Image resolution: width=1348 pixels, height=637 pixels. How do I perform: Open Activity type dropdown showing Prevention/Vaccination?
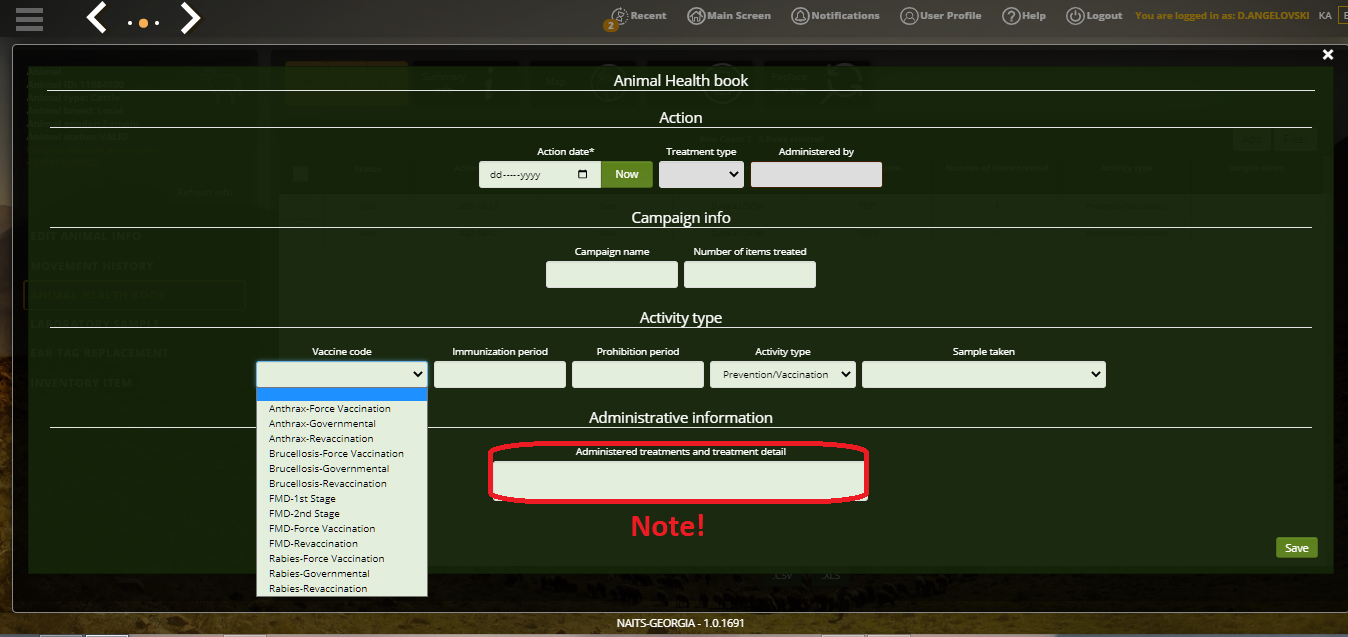point(783,374)
